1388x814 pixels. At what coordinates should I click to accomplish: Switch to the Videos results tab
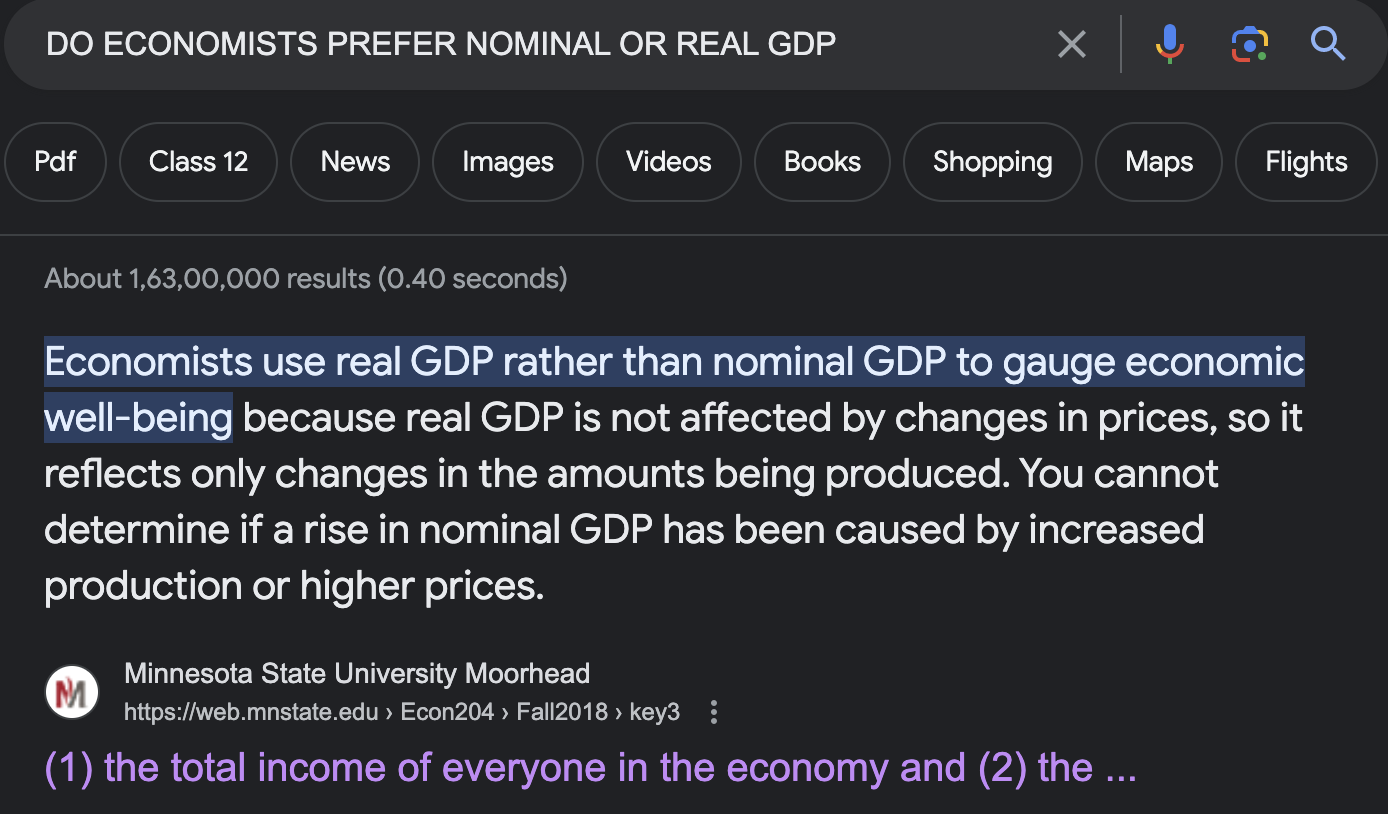pyautogui.click(x=668, y=162)
